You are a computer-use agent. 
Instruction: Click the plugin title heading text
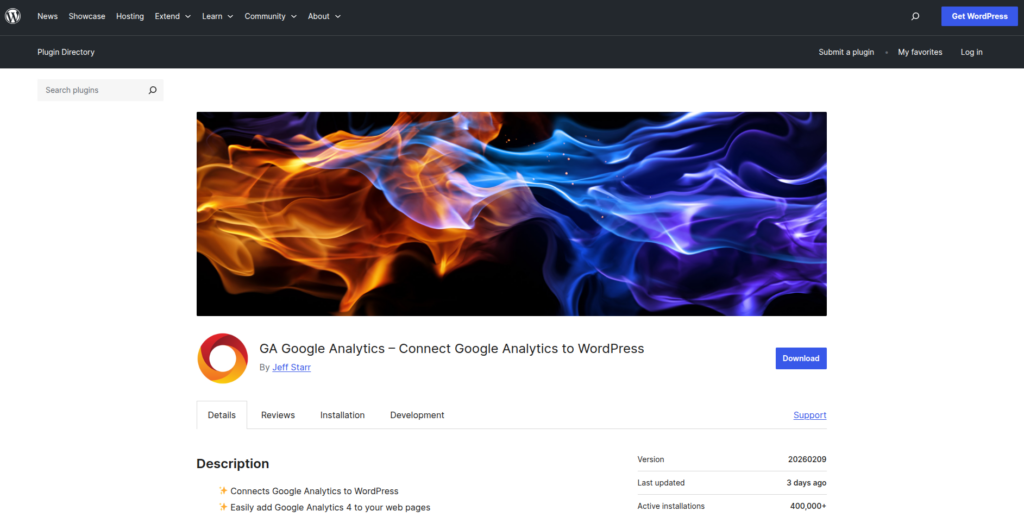point(451,349)
